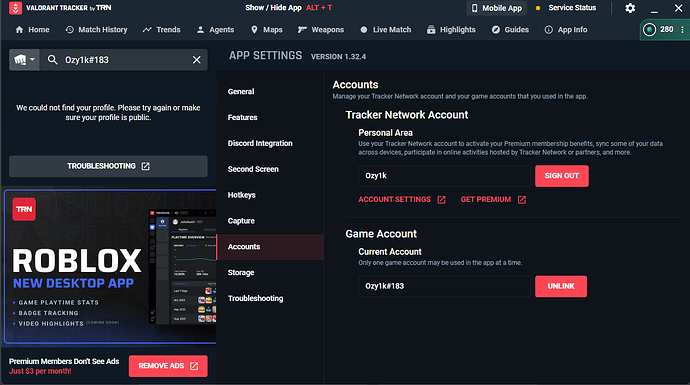The image size is (690, 385).
Task: Click the TROUBLESHOOTING button
Action: pyautogui.click(x=108, y=166)
